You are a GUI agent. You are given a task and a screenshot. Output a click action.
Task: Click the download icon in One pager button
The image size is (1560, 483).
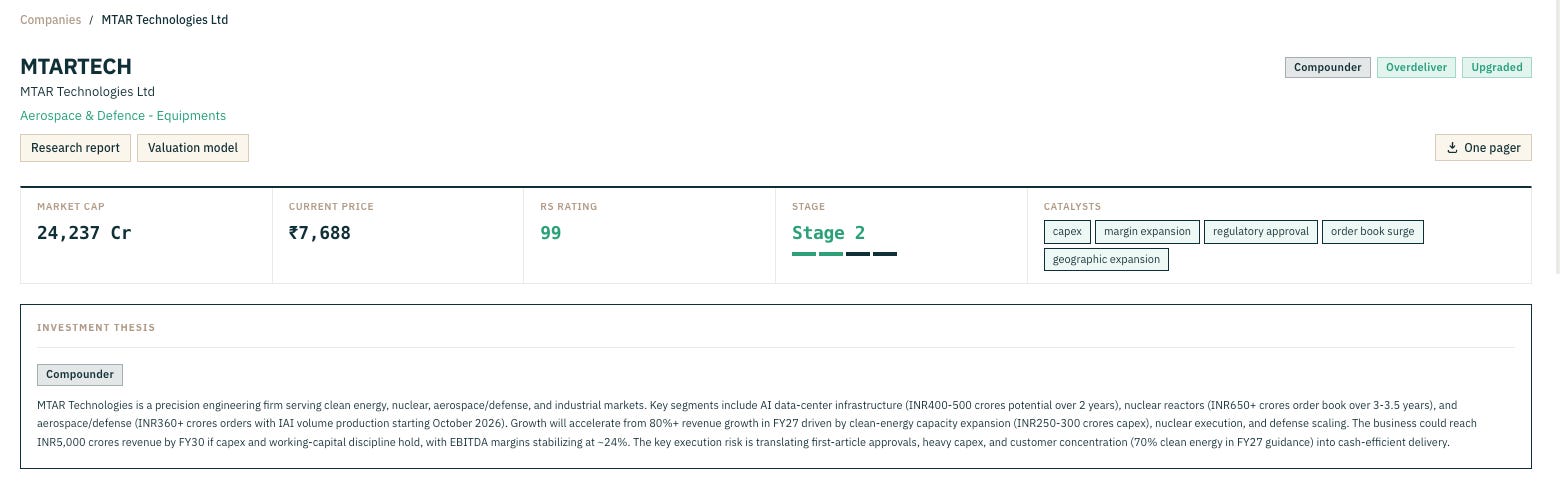[1452, 148]
